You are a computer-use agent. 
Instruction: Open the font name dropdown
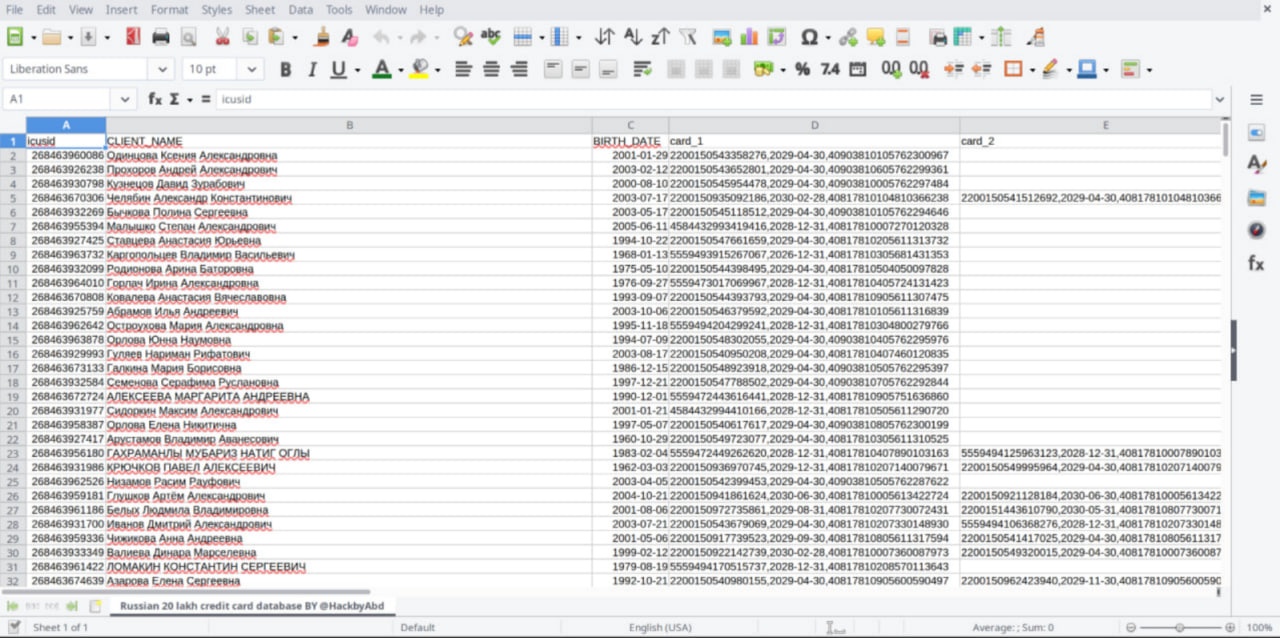pyautogui.click(x=161, y=69)
